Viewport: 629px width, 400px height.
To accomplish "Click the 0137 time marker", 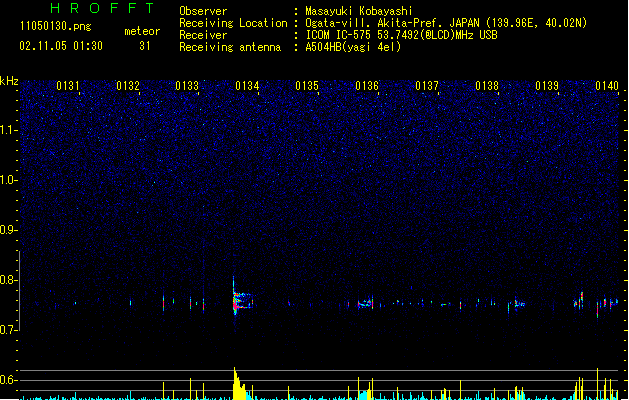I will [x=427, y=86].
